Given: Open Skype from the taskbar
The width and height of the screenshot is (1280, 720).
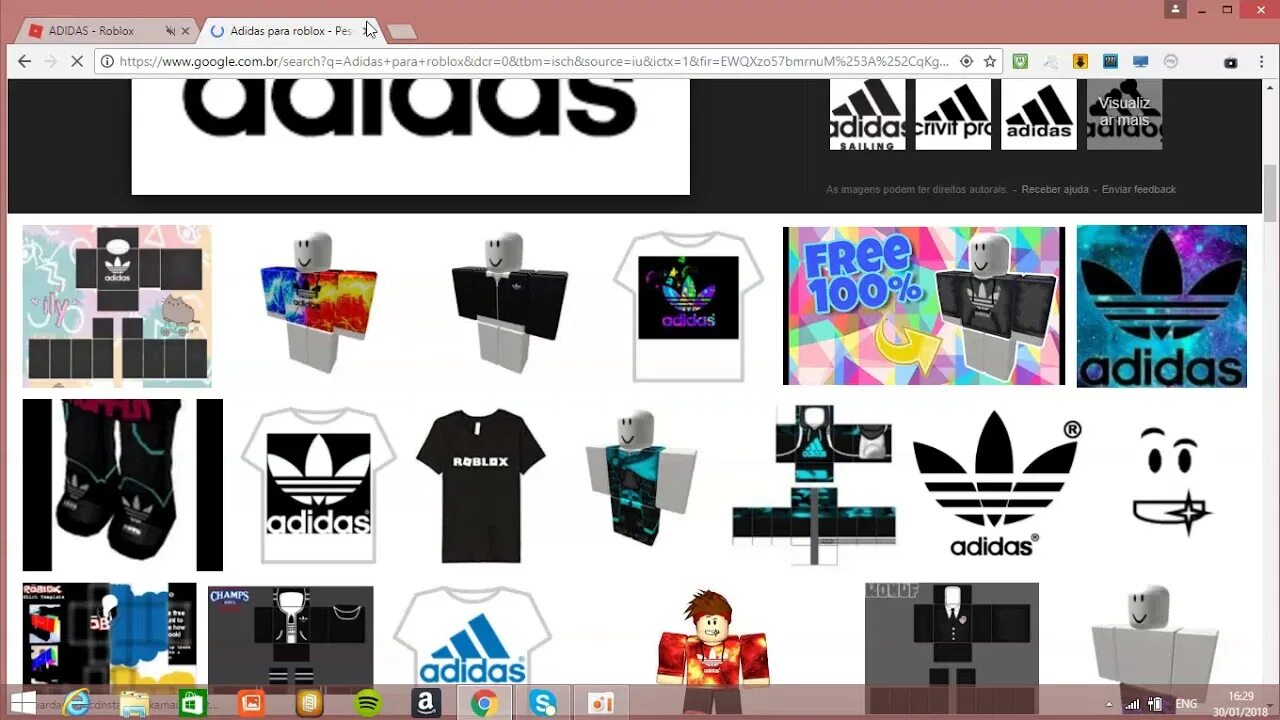Looking at the screenshot, I should click(x=543, y=703).
